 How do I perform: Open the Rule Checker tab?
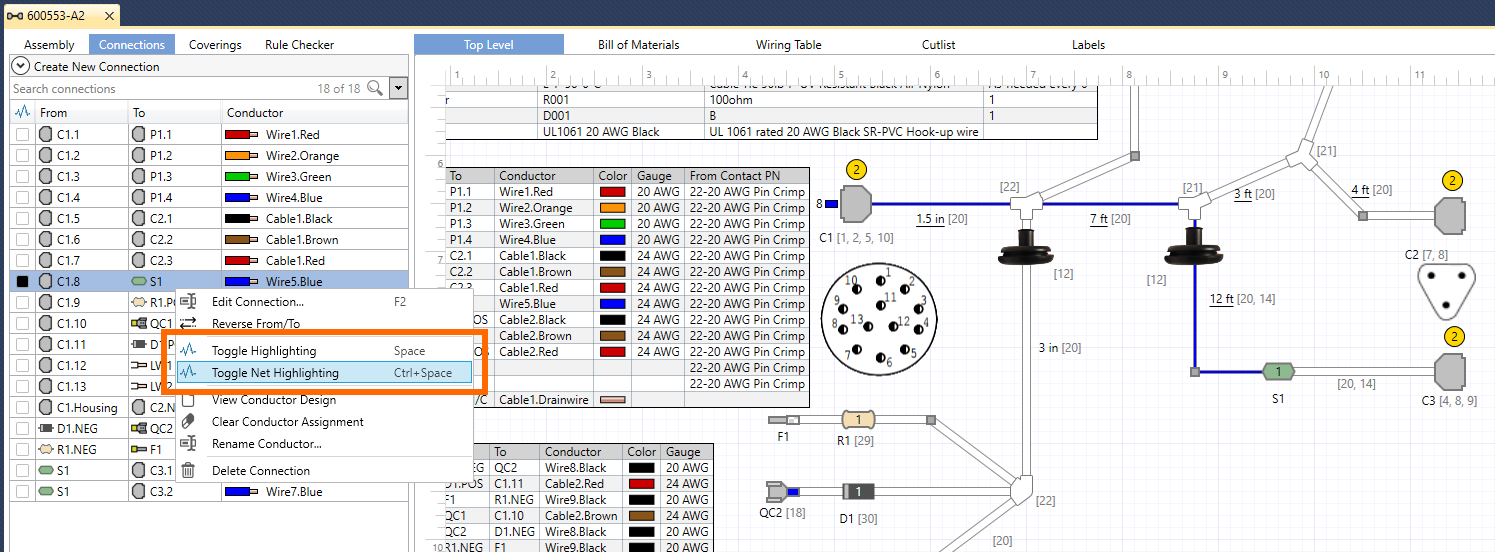(x=299, y=44)
